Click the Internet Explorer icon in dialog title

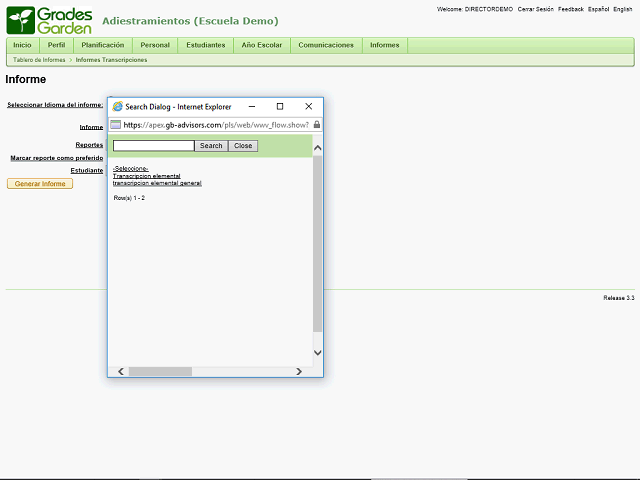coord(117,106)
